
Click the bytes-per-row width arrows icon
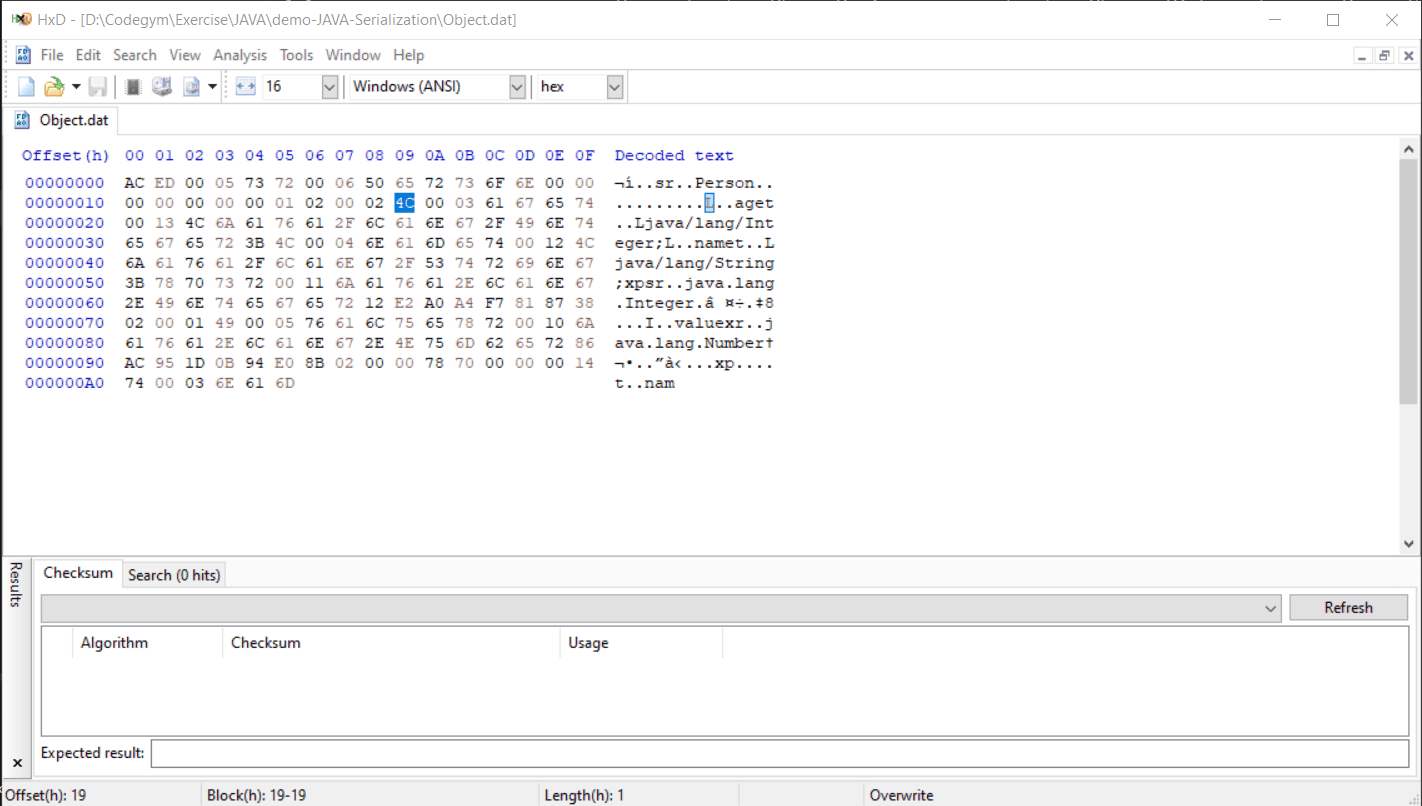coord(246,87)
